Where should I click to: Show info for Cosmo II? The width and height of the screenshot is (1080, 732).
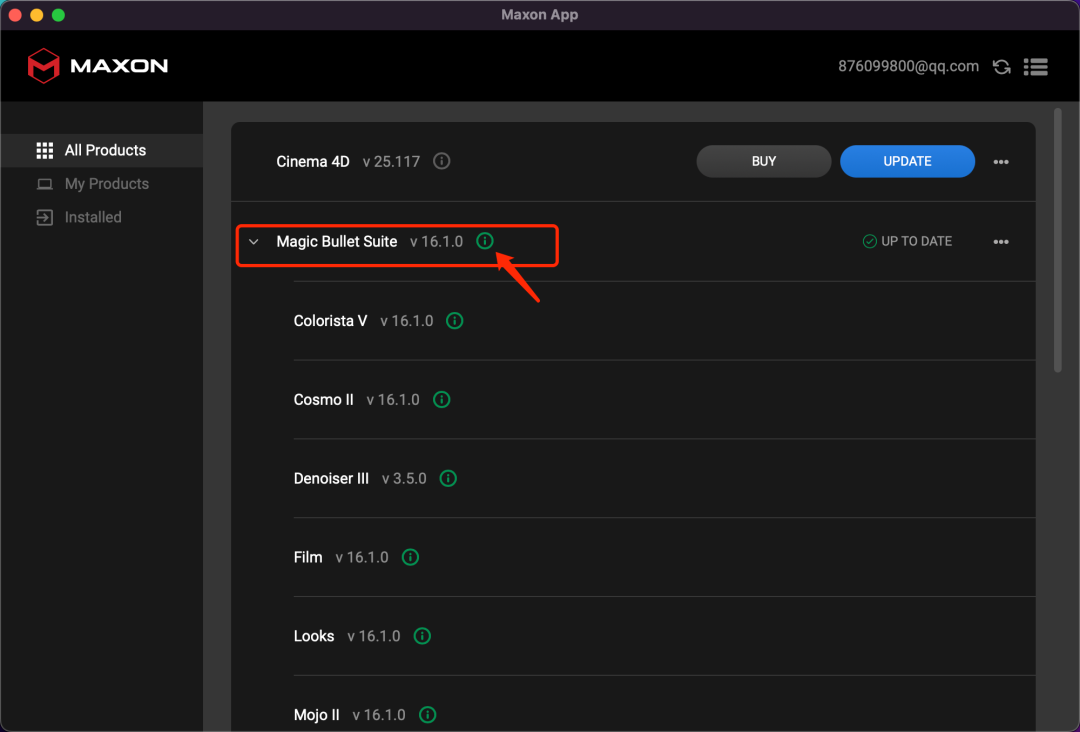441,400
